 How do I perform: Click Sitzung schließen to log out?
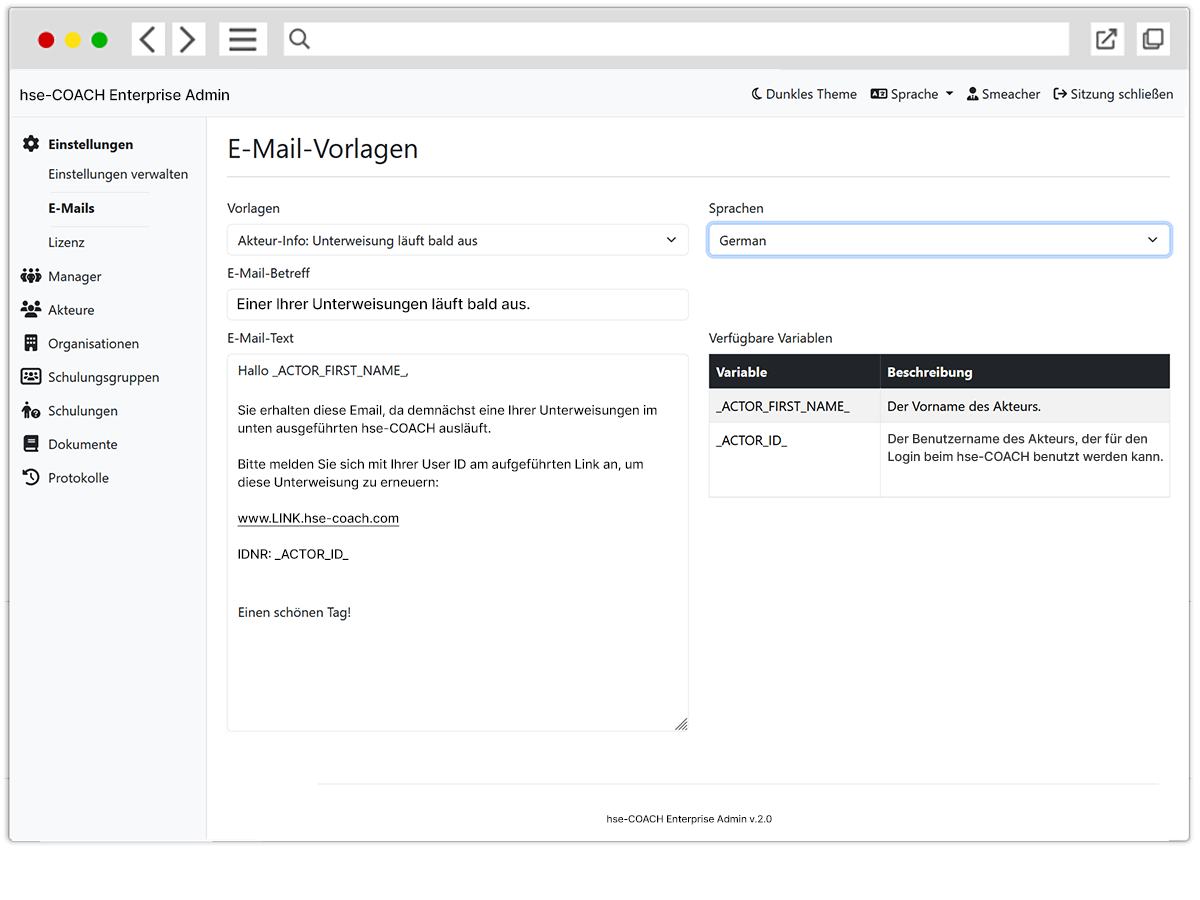point(1113,94)
